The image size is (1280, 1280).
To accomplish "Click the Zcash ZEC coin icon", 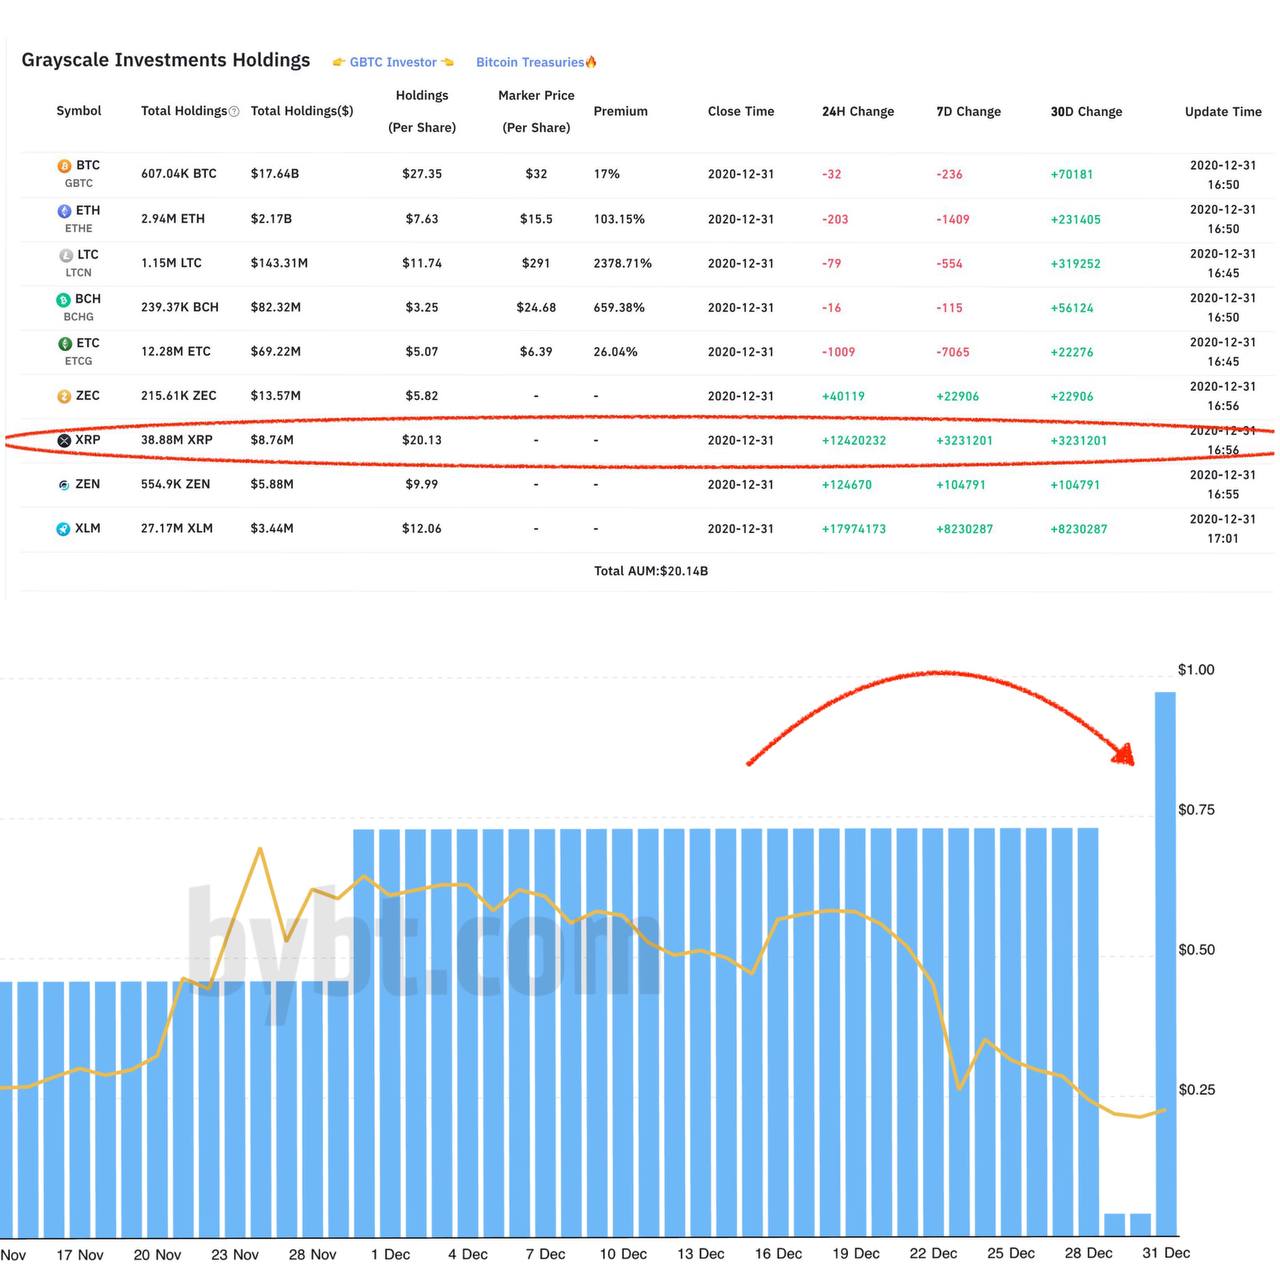I will pos(64,396).
